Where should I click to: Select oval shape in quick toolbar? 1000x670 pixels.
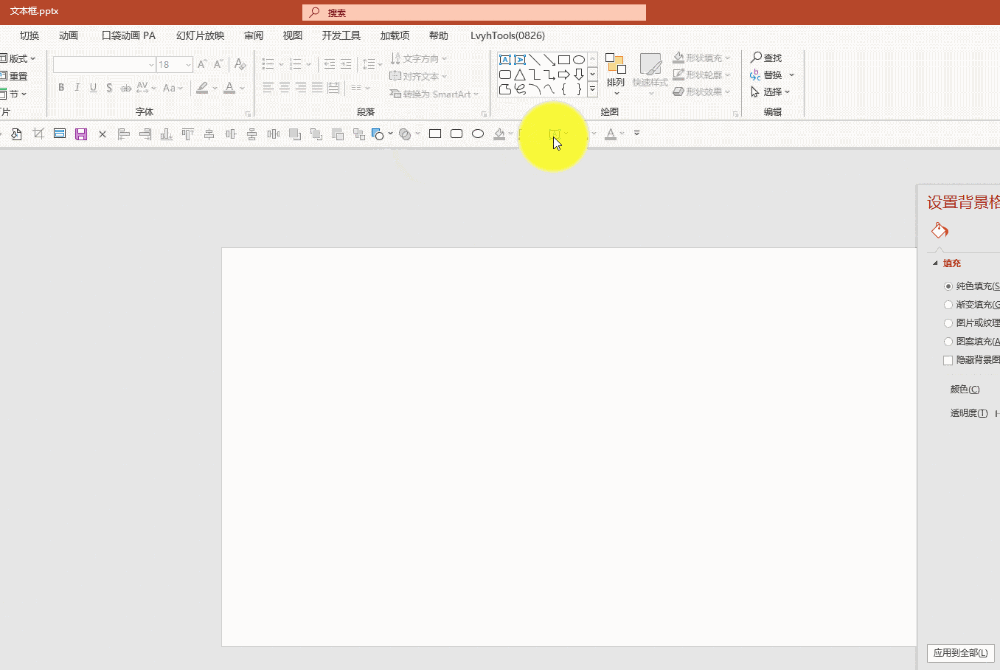click(478, 134)
